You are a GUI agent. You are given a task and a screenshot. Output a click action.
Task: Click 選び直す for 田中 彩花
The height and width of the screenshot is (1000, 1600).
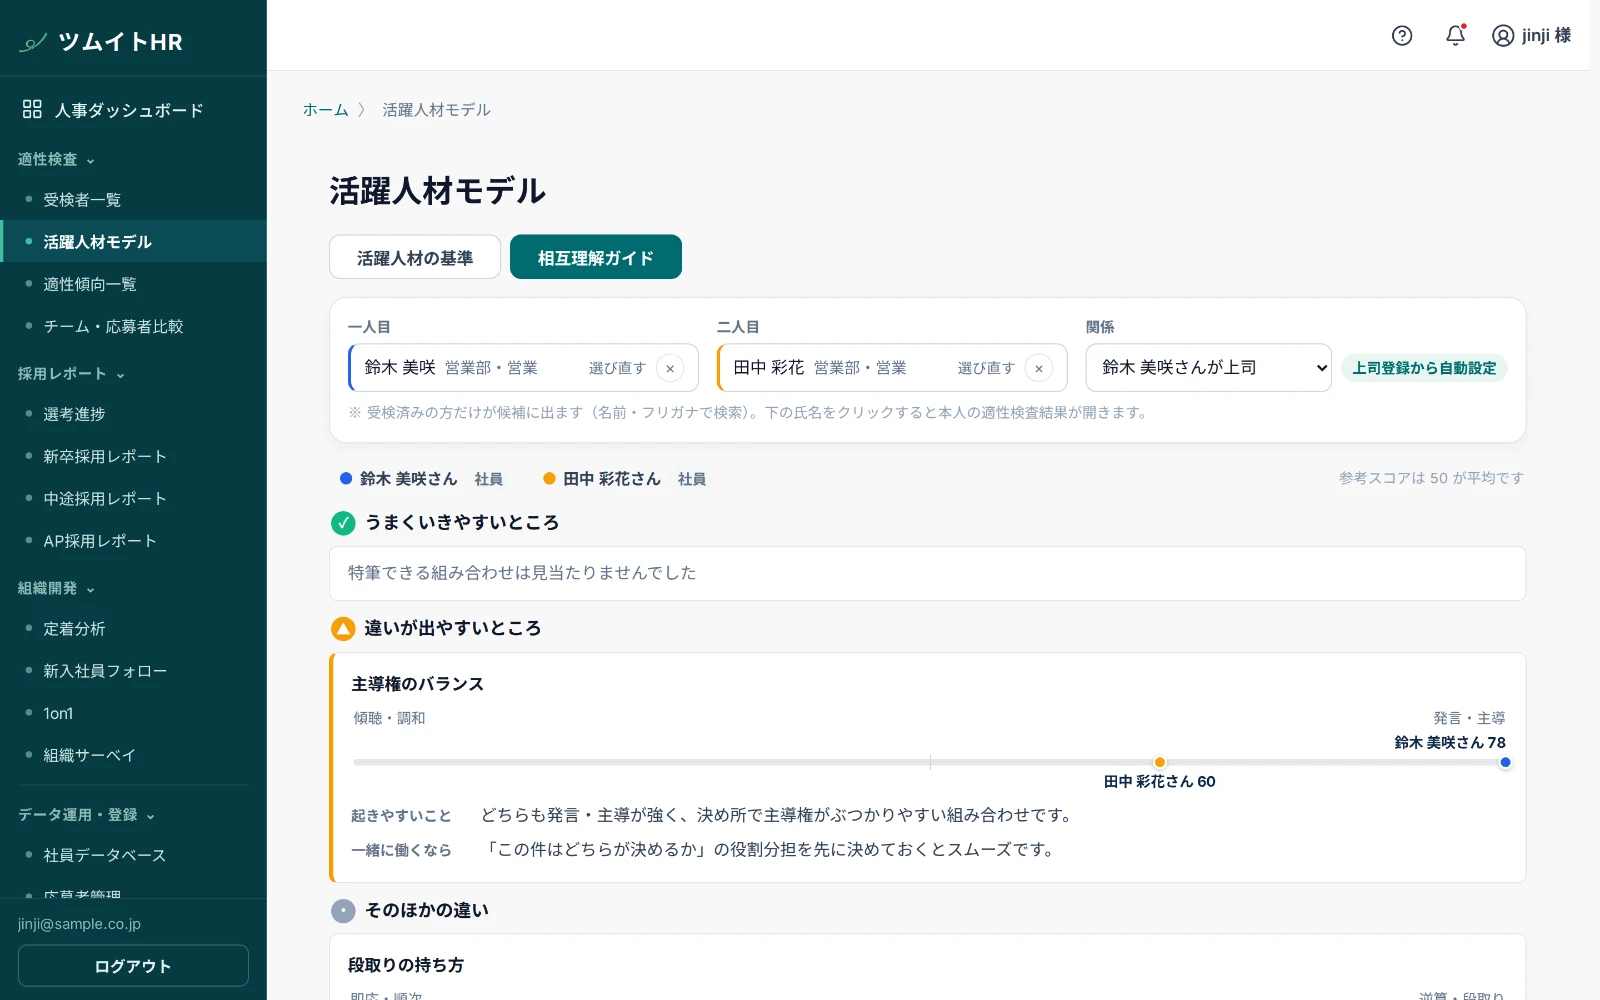pyautogui.click(x=986, y=368)
